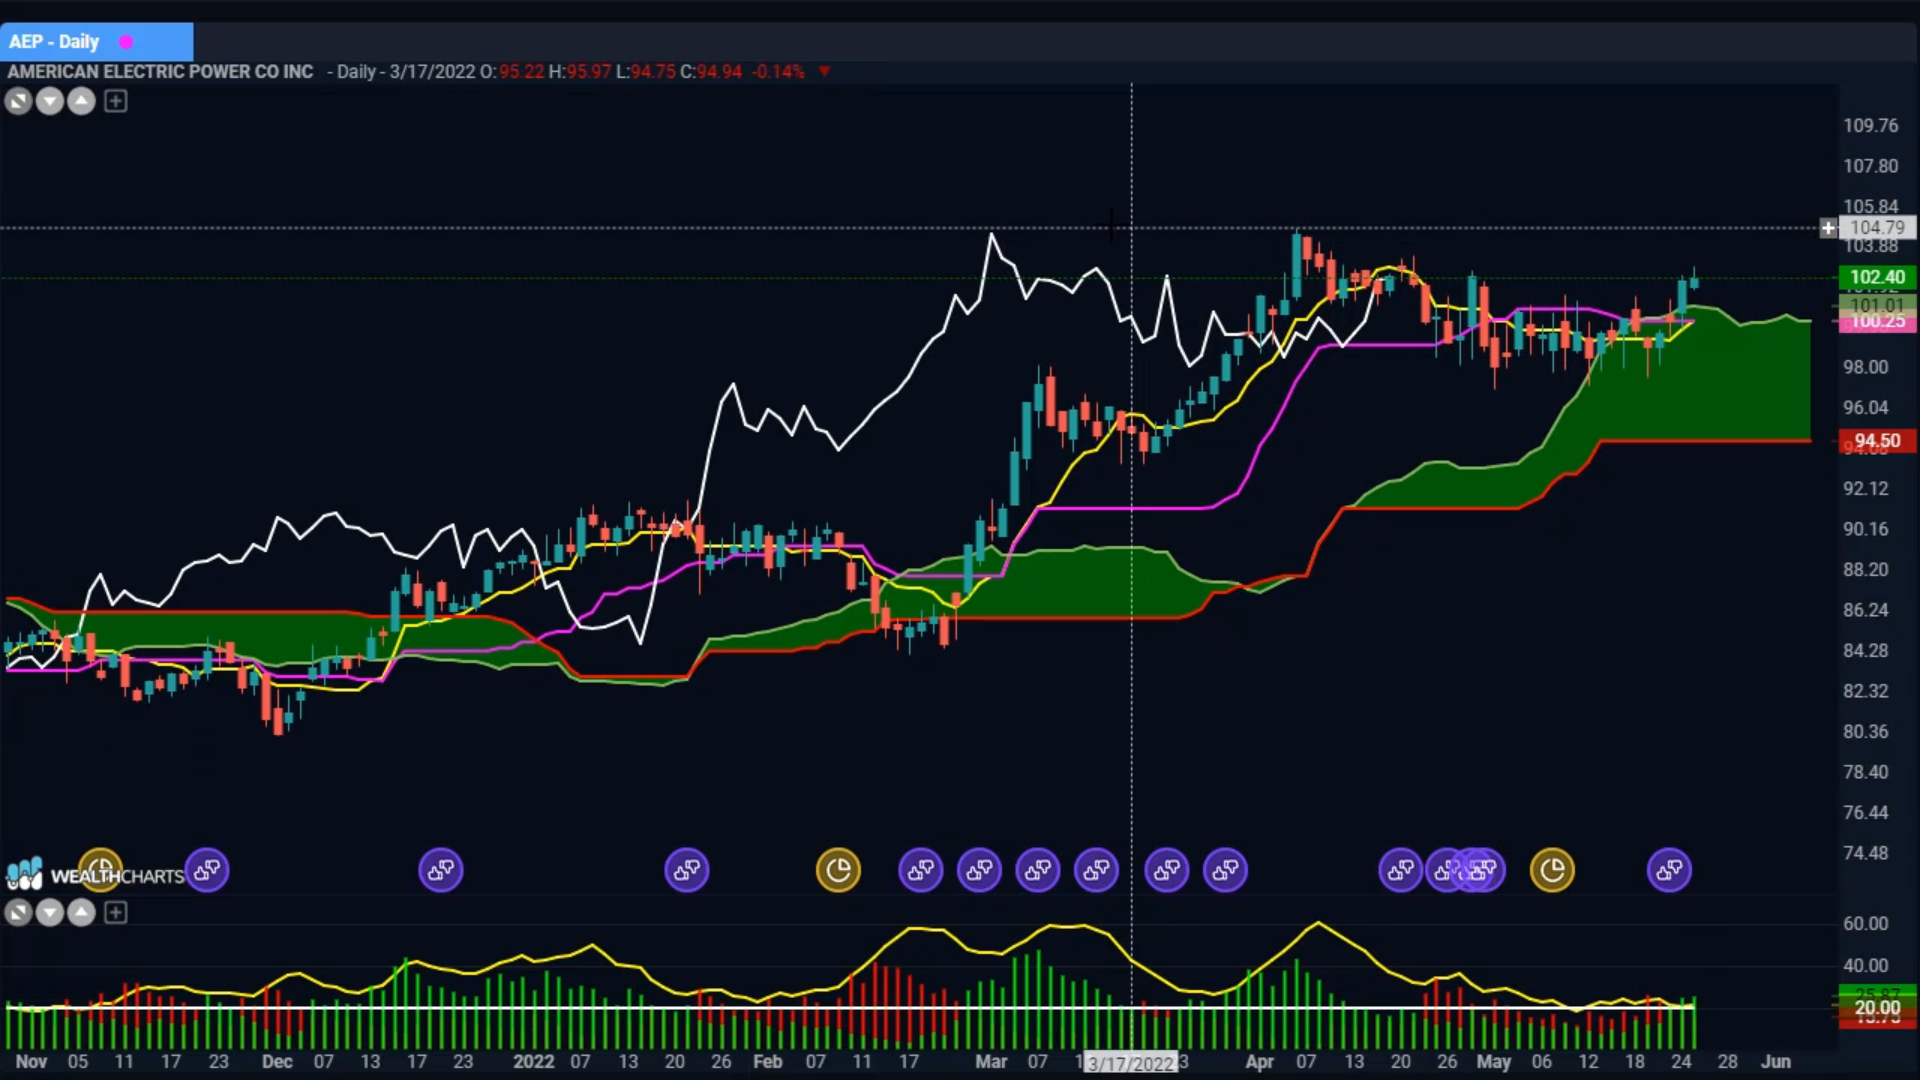The width and height of the screenshot is (1920, 1080).
Task: Click the 104.79 crosshair price label
Action: tap(1877, 228)
